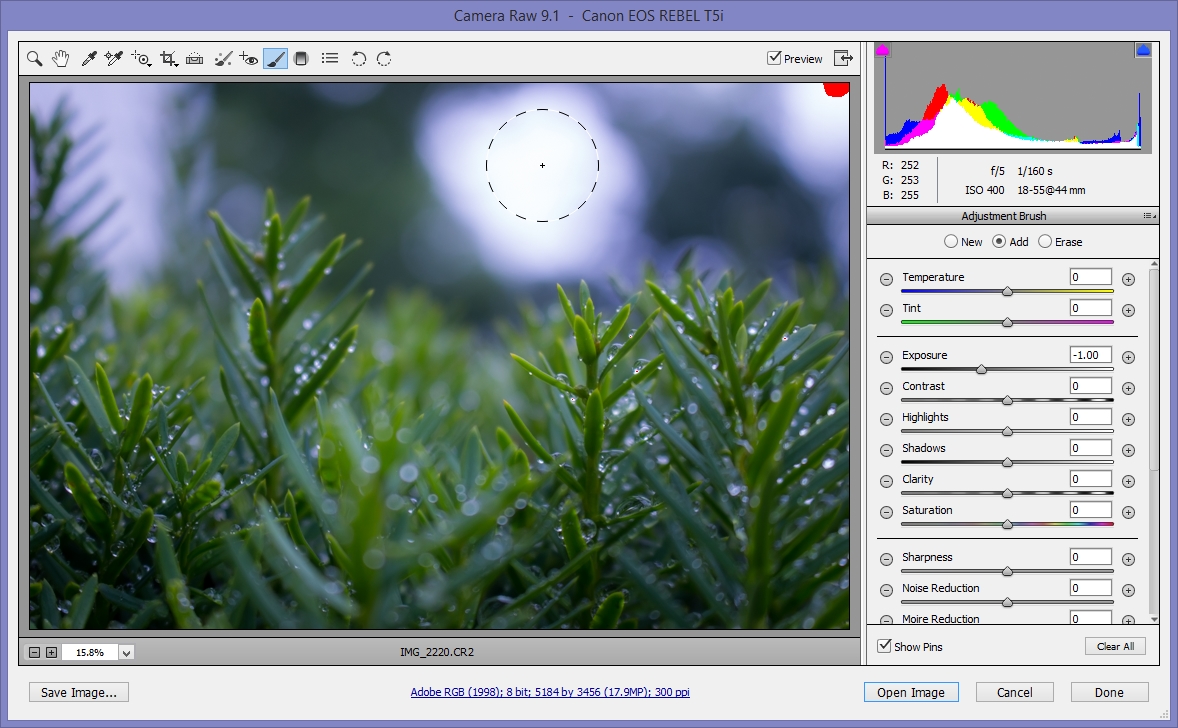Pick the White Balance eyedropper
This screenshot has height=728, width=1178.
pyautogui.click(x=88, y=58)
